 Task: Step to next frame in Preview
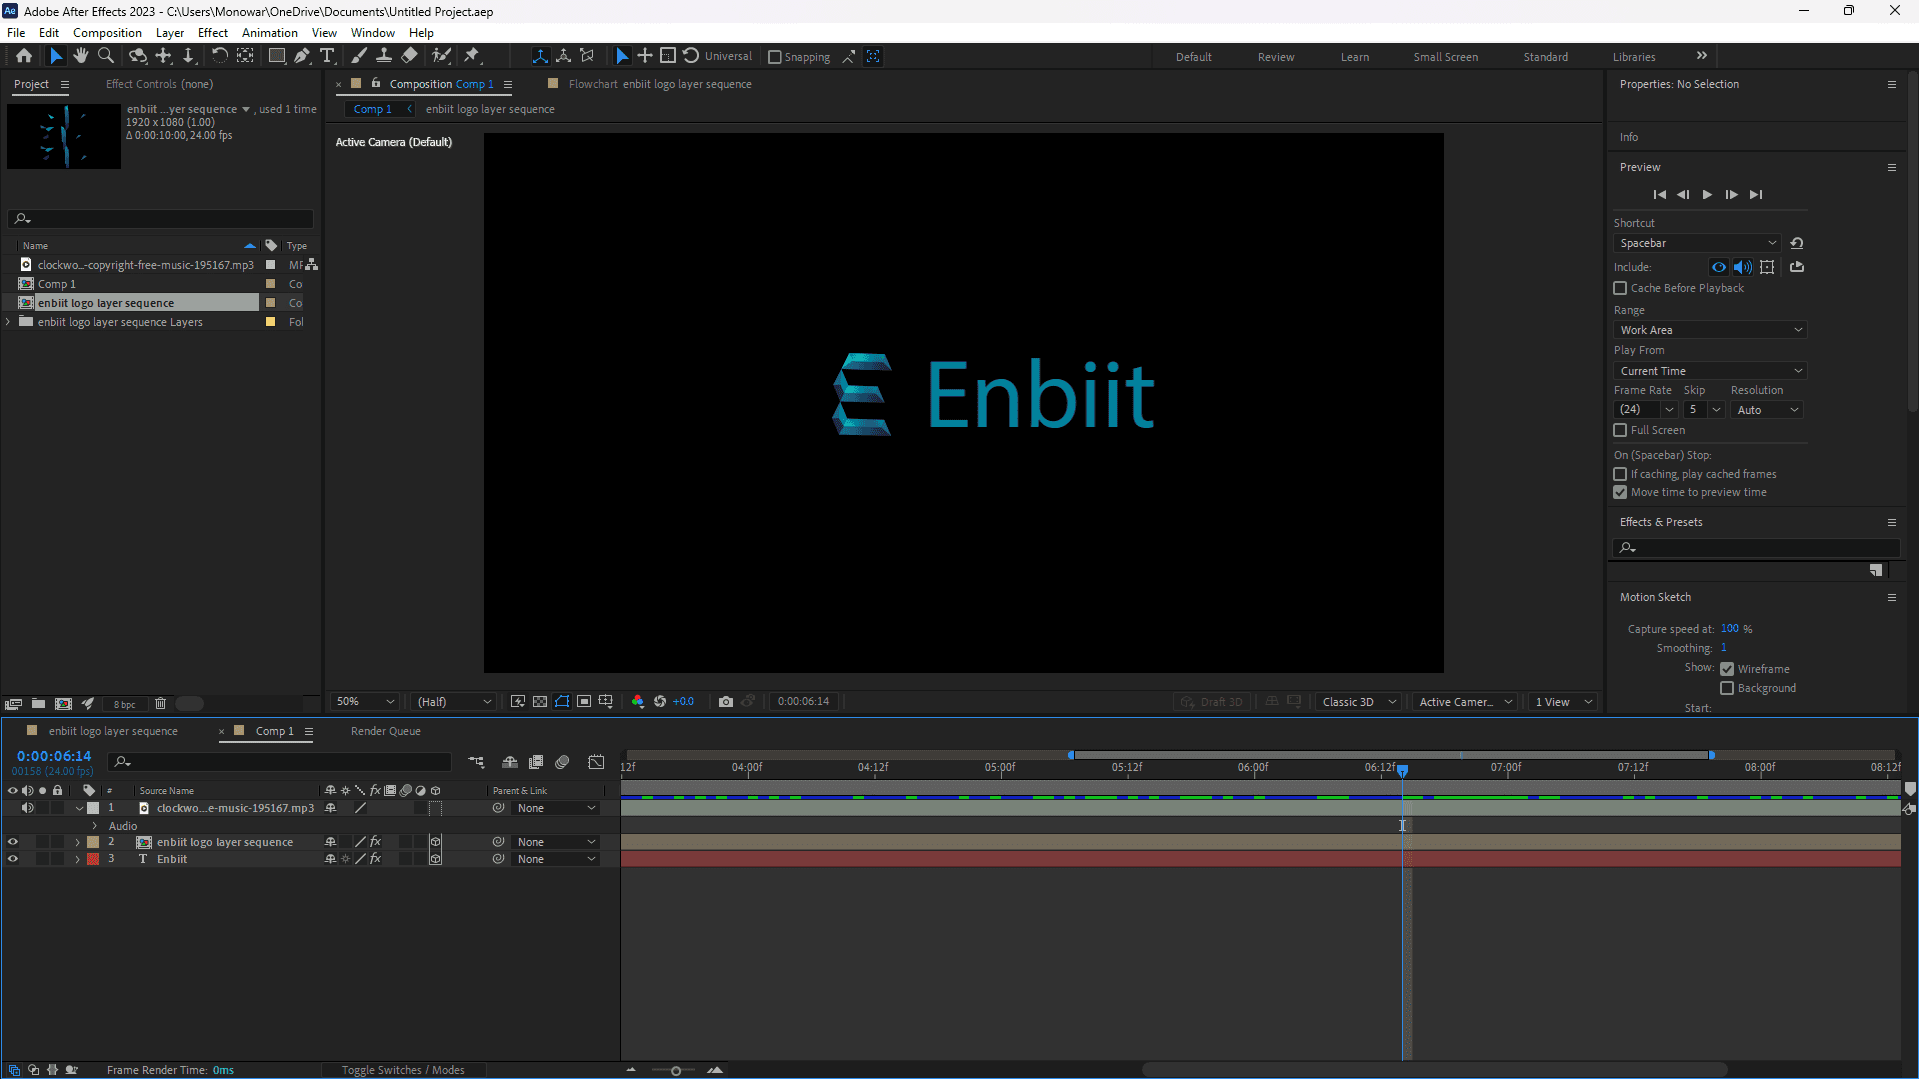click(1732, 195)
